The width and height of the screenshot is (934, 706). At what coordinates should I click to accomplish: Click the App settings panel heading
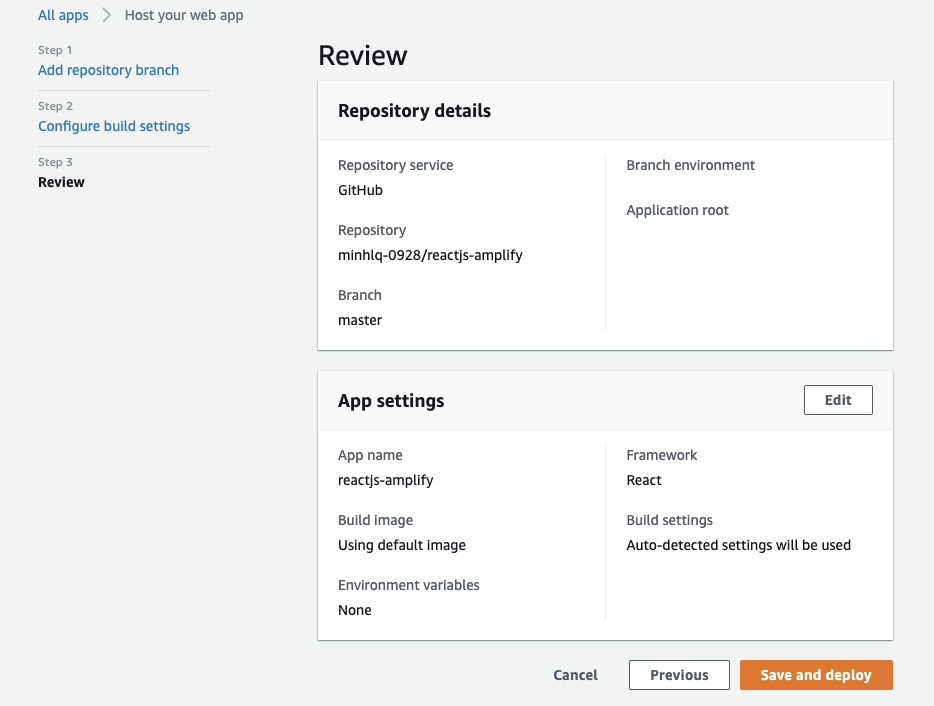pos(391,401)
